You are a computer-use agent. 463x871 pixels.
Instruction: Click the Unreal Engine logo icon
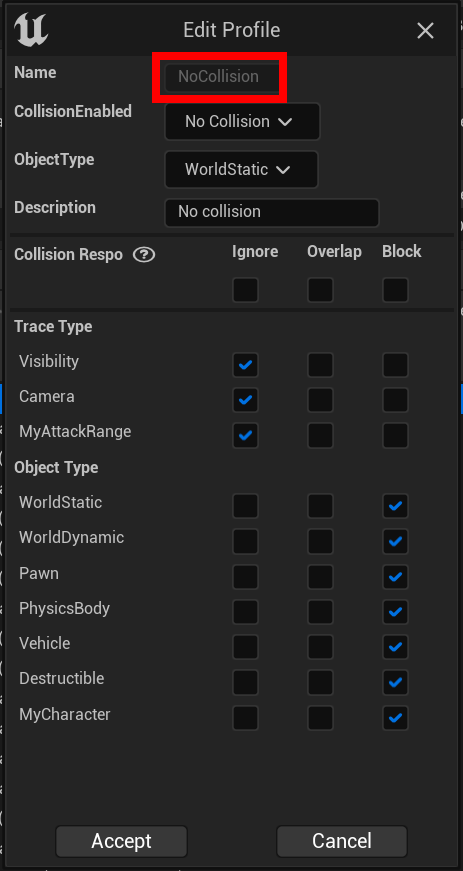[31, 29]
